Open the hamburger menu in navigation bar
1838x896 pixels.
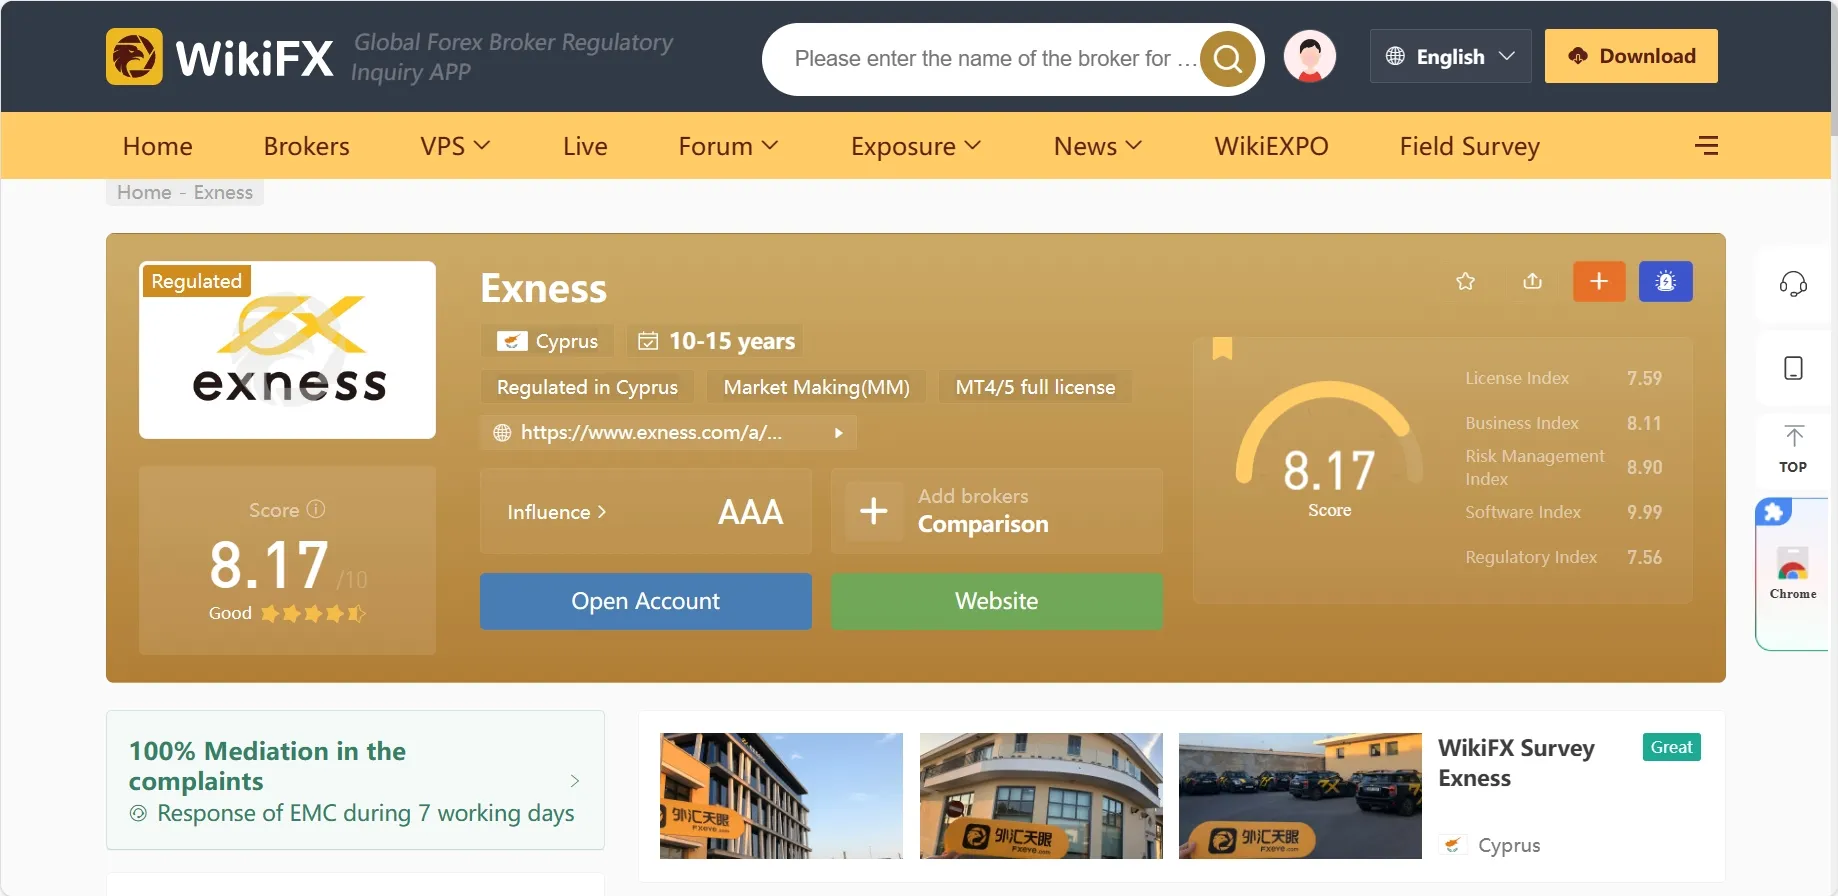1707,146
